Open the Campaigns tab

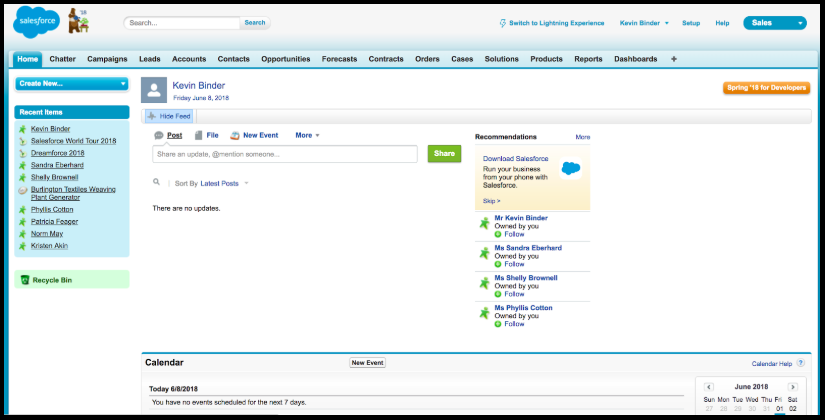coord(107,59)
